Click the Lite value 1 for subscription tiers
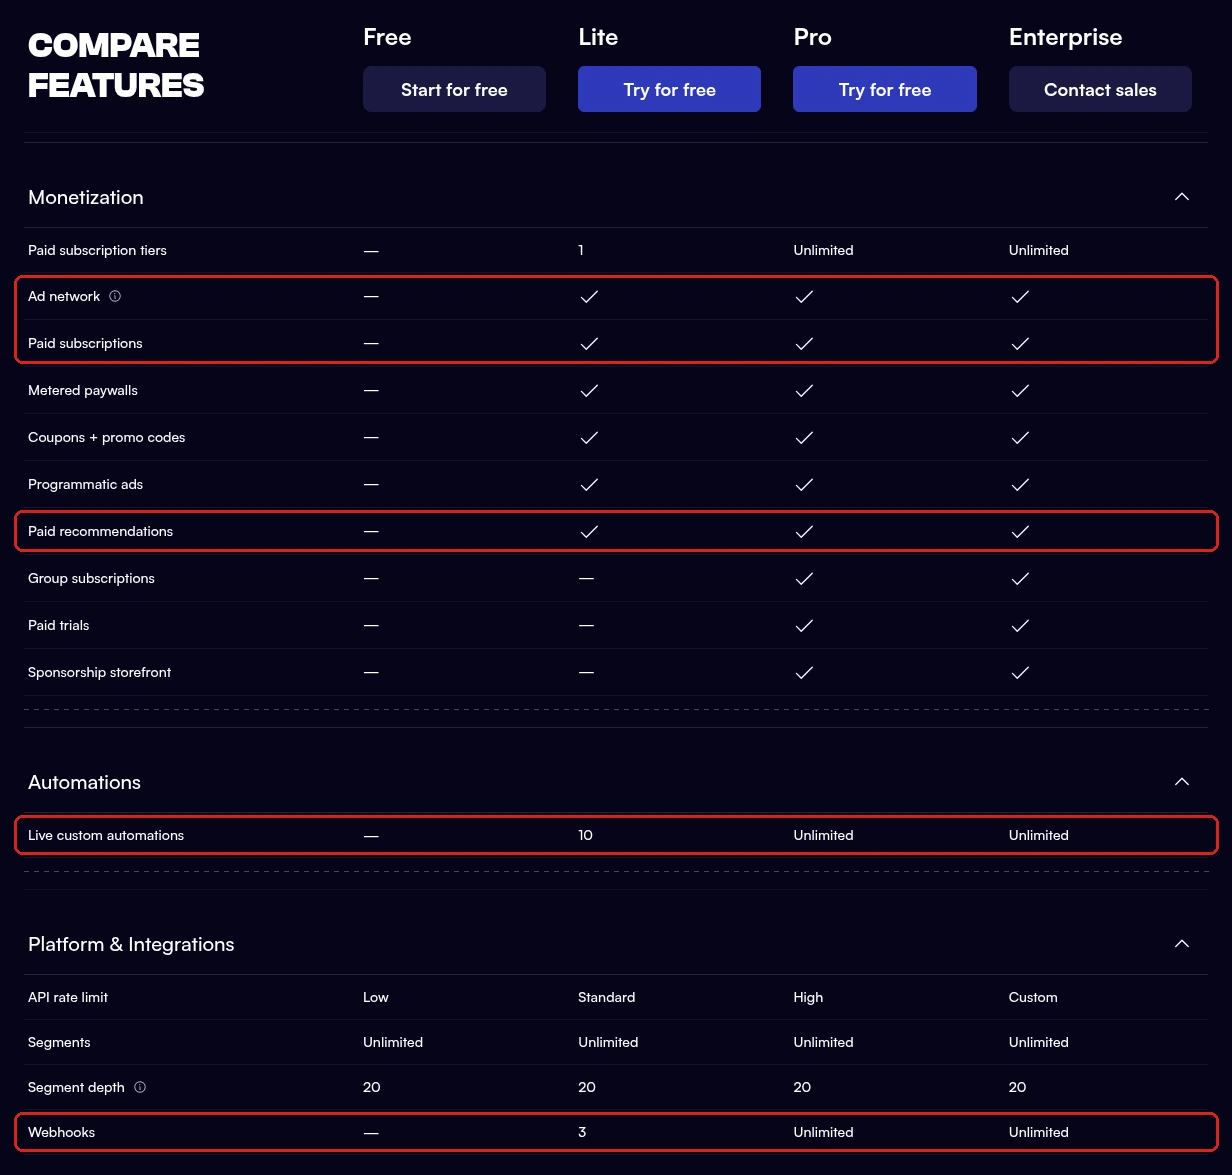 point(580,250)
